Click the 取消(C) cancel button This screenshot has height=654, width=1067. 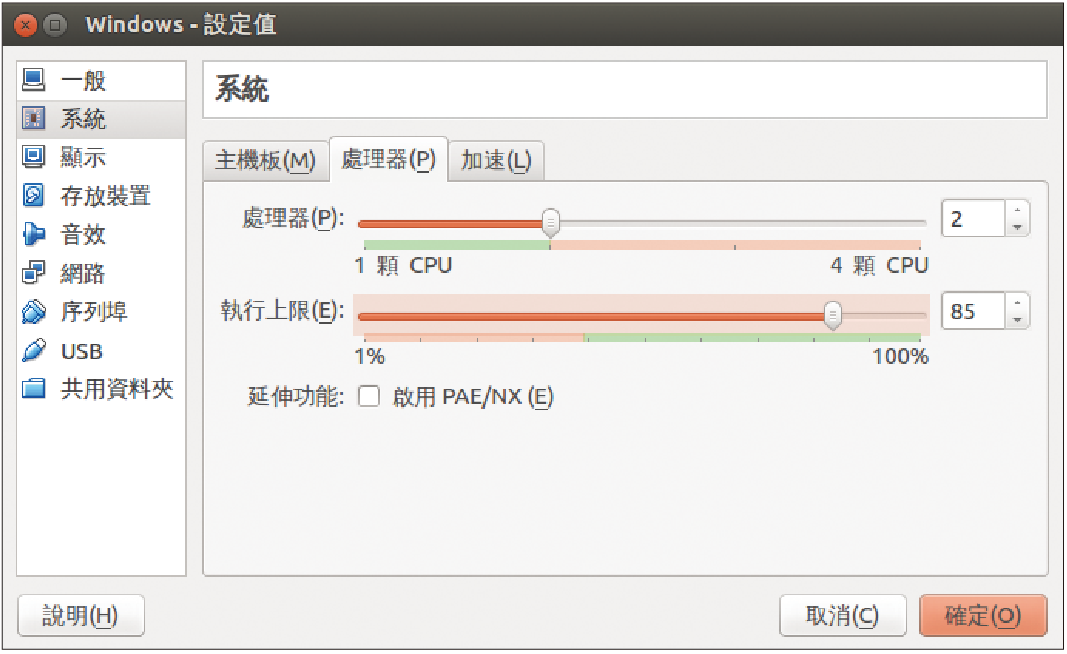(x=842, y=615)
